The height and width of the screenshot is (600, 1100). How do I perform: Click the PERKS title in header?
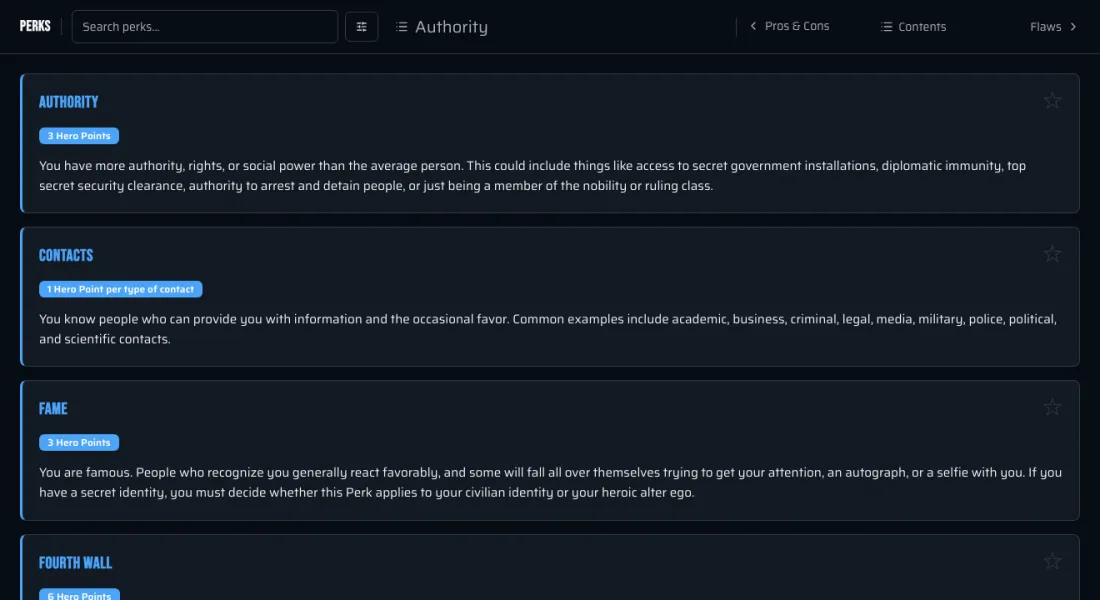(35, 26)
